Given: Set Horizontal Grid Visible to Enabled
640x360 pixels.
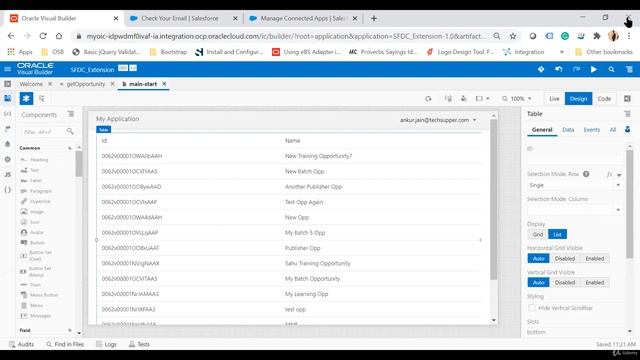Looking at the screenshot, I should [x=595, y=258].
